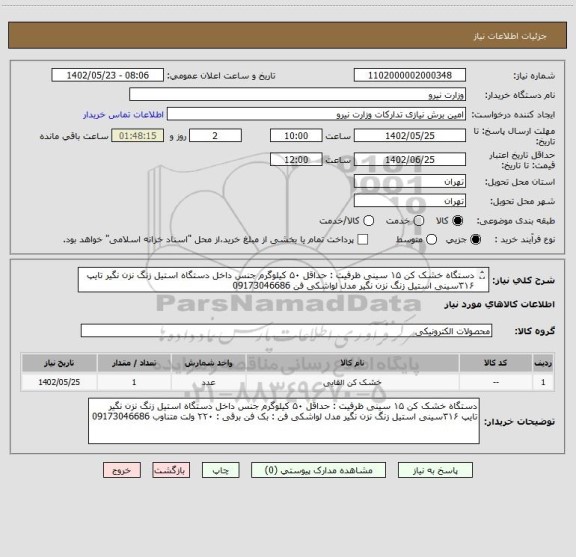576x557 pixels.
Task: Click the استان محل تحویل field تهران
Action: [x=410, y=182]
